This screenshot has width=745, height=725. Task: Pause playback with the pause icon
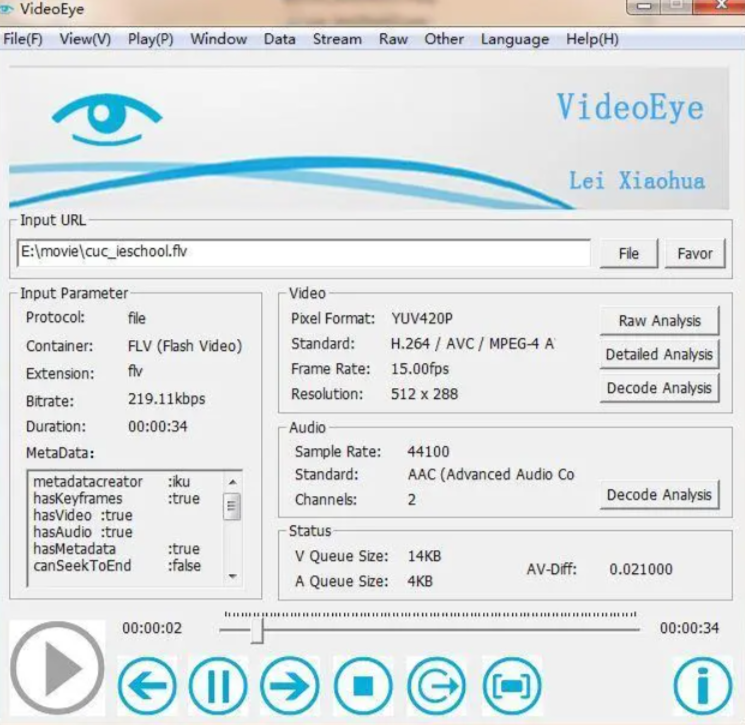pos(218,686)
